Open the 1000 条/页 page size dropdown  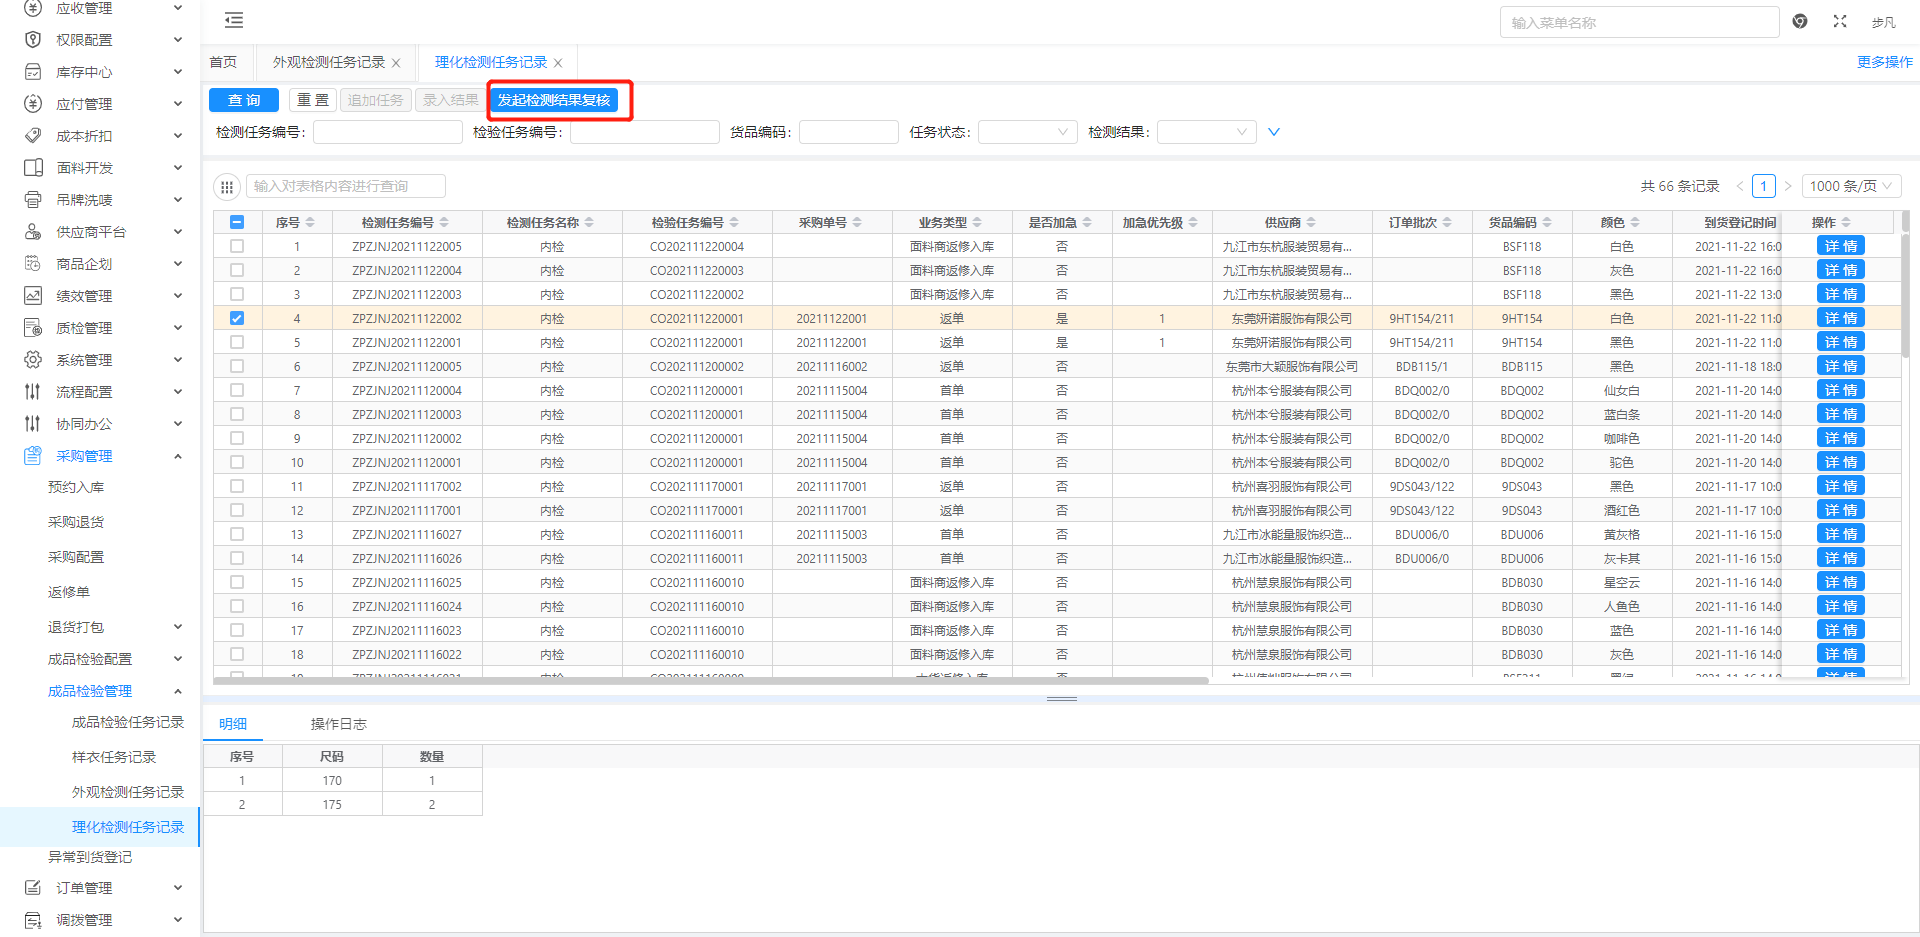(x=1851, y=186)
